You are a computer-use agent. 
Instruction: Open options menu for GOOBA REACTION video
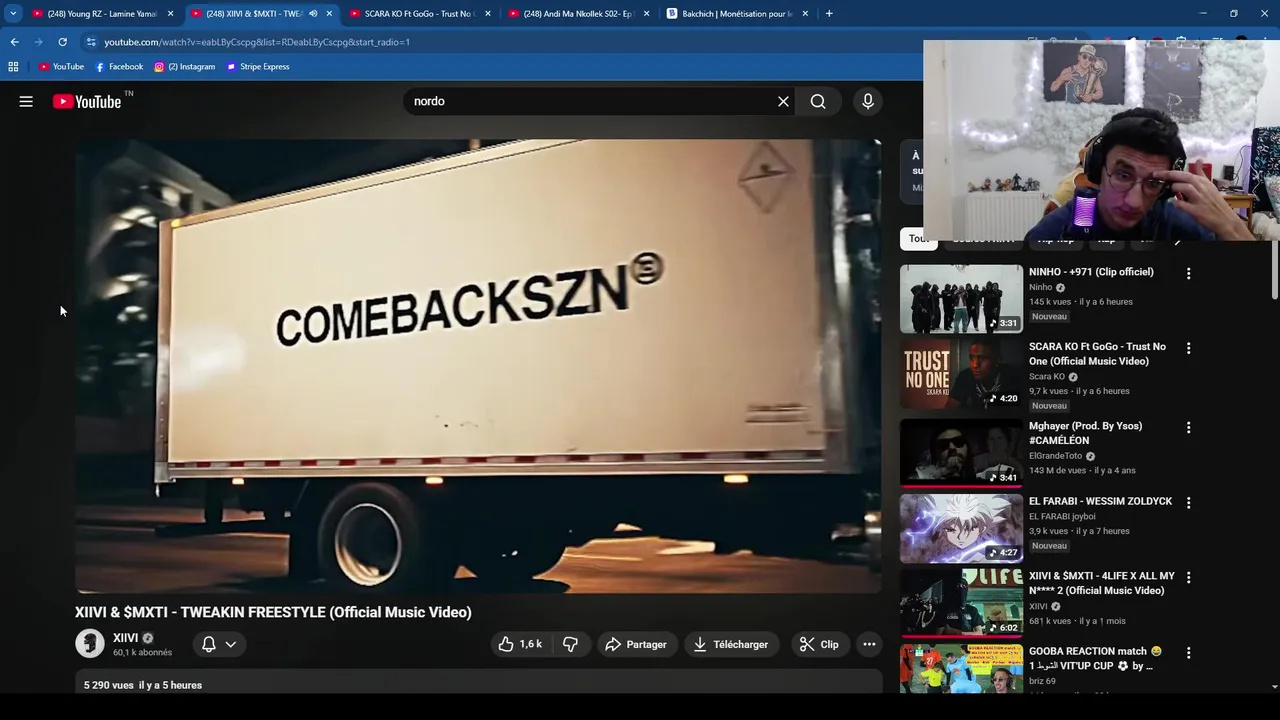(1188, 652)
